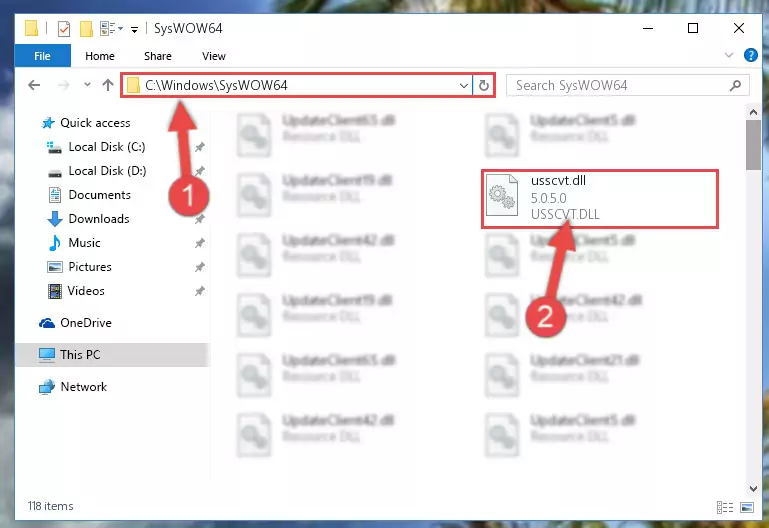Click the gear icon of usscvt.dll
The width and height of the screenshot is (769, 528).
(x=502, y=196)
